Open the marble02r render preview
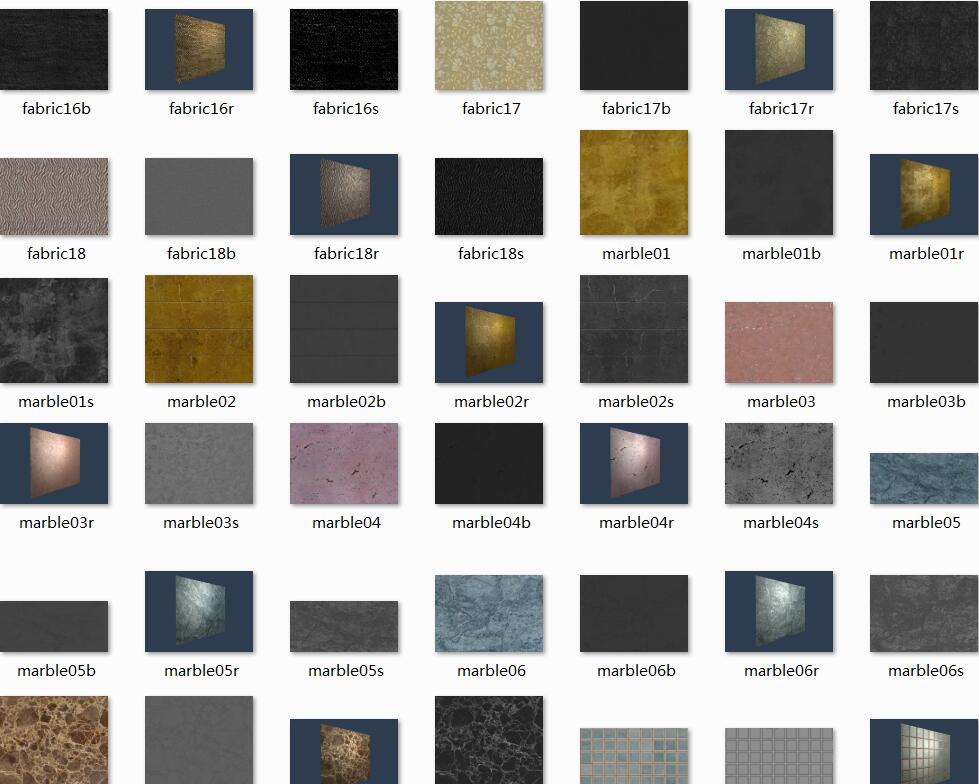 click(489, 343)
